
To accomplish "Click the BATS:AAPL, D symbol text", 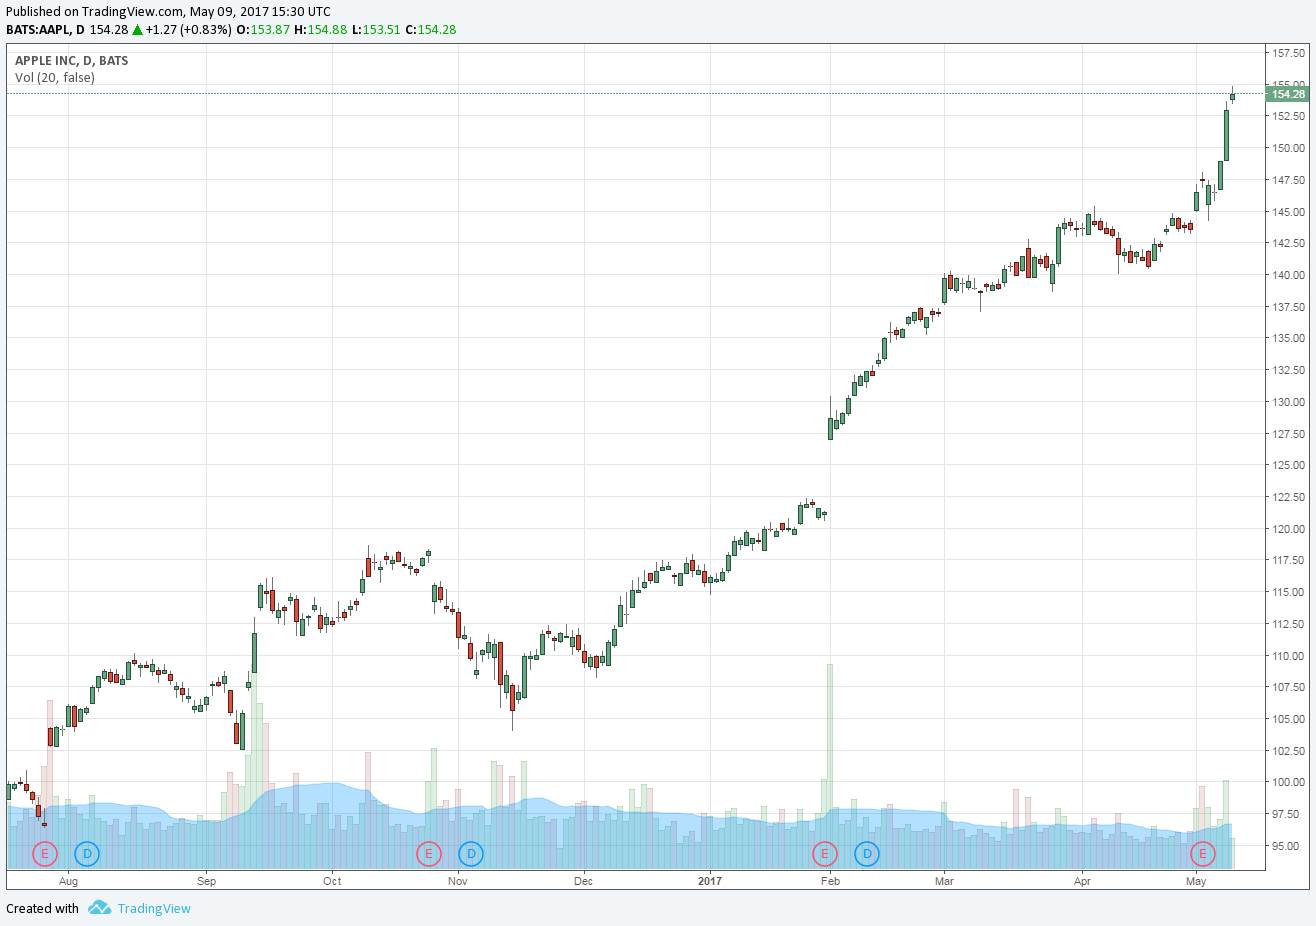I will coord(45,29).
